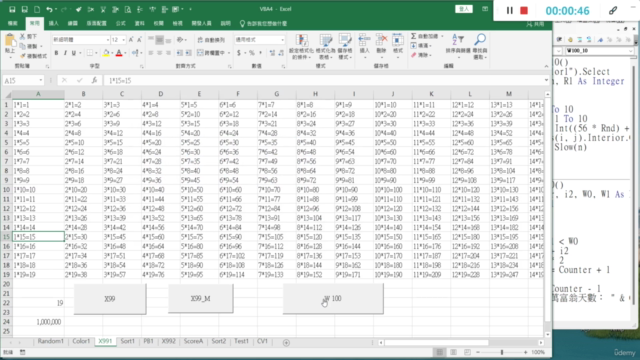640x360 pixels.
Task: Click column D header
Action: [160, 94]
